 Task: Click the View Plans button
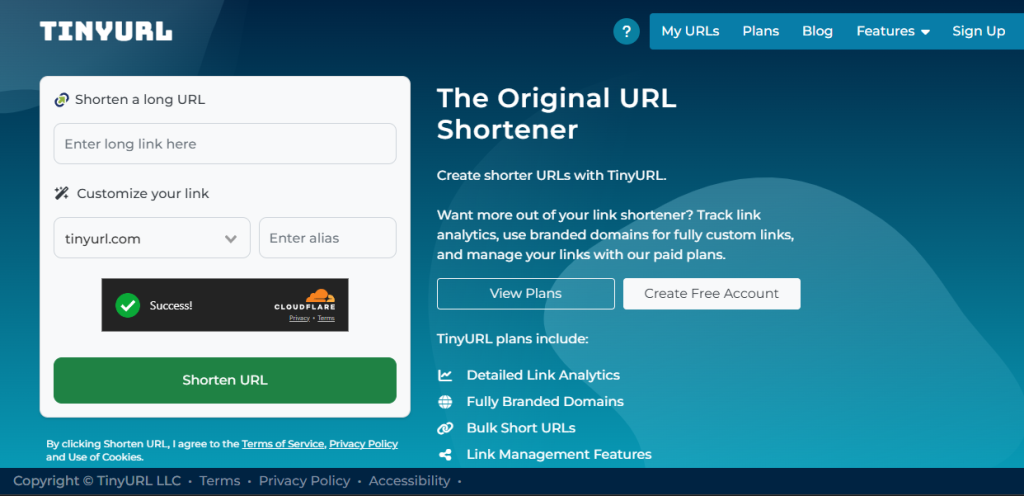click(526, 294)
